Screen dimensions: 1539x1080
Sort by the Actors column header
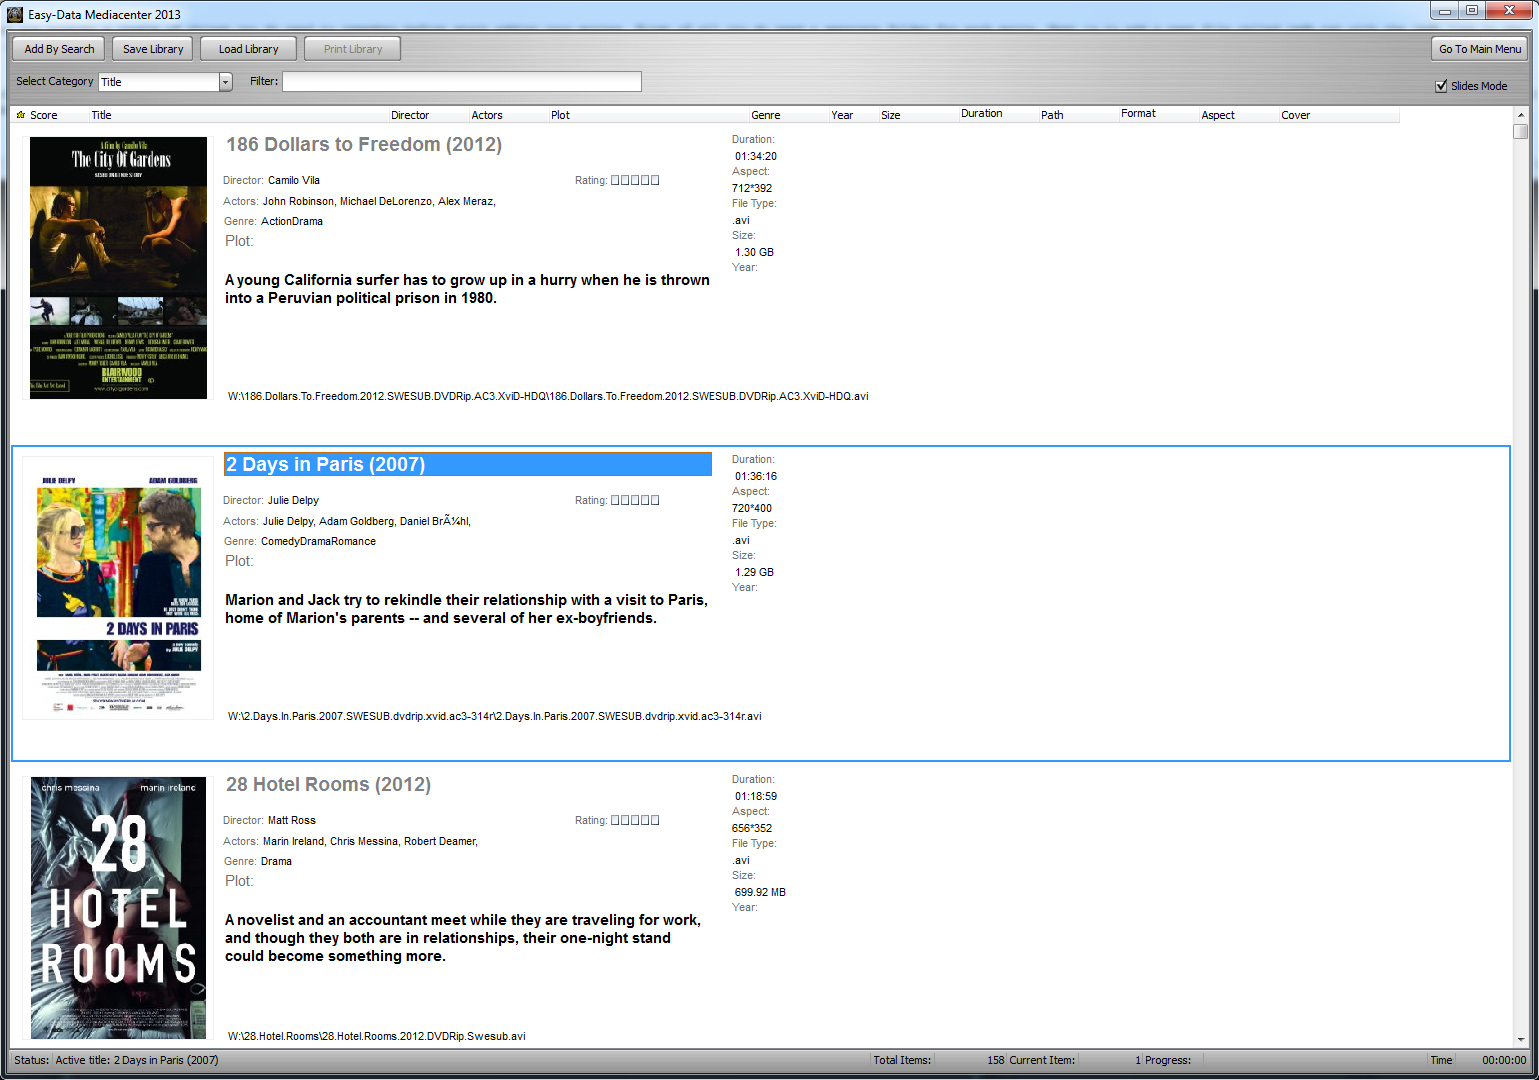tap(487, 115)
